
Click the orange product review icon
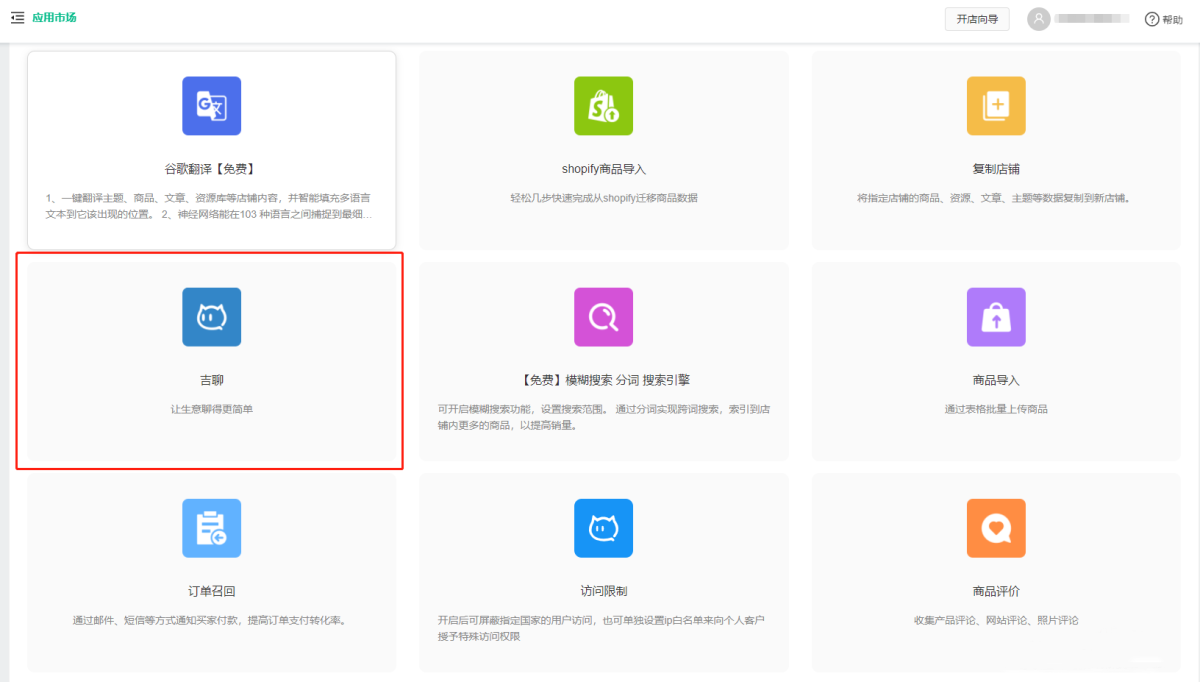tap(995, 528)
